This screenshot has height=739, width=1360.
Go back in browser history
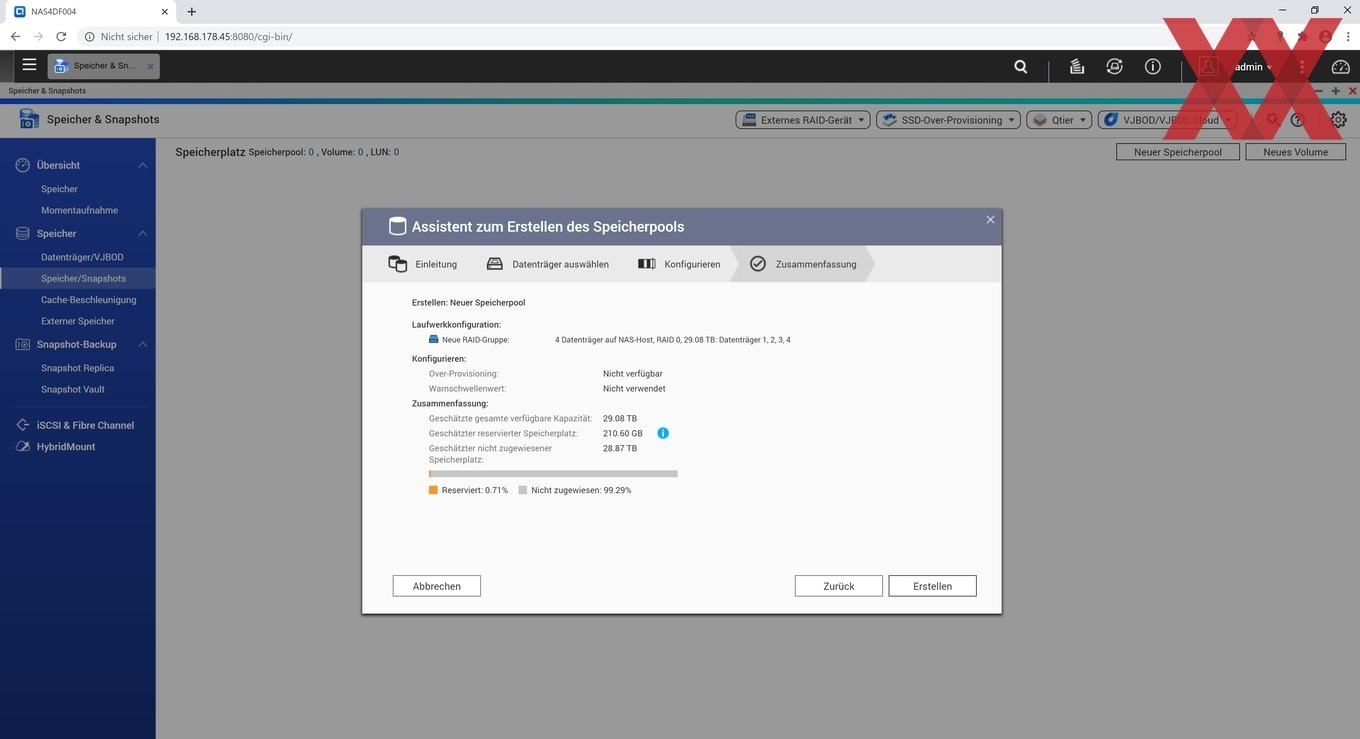click(x=15, y=36)
